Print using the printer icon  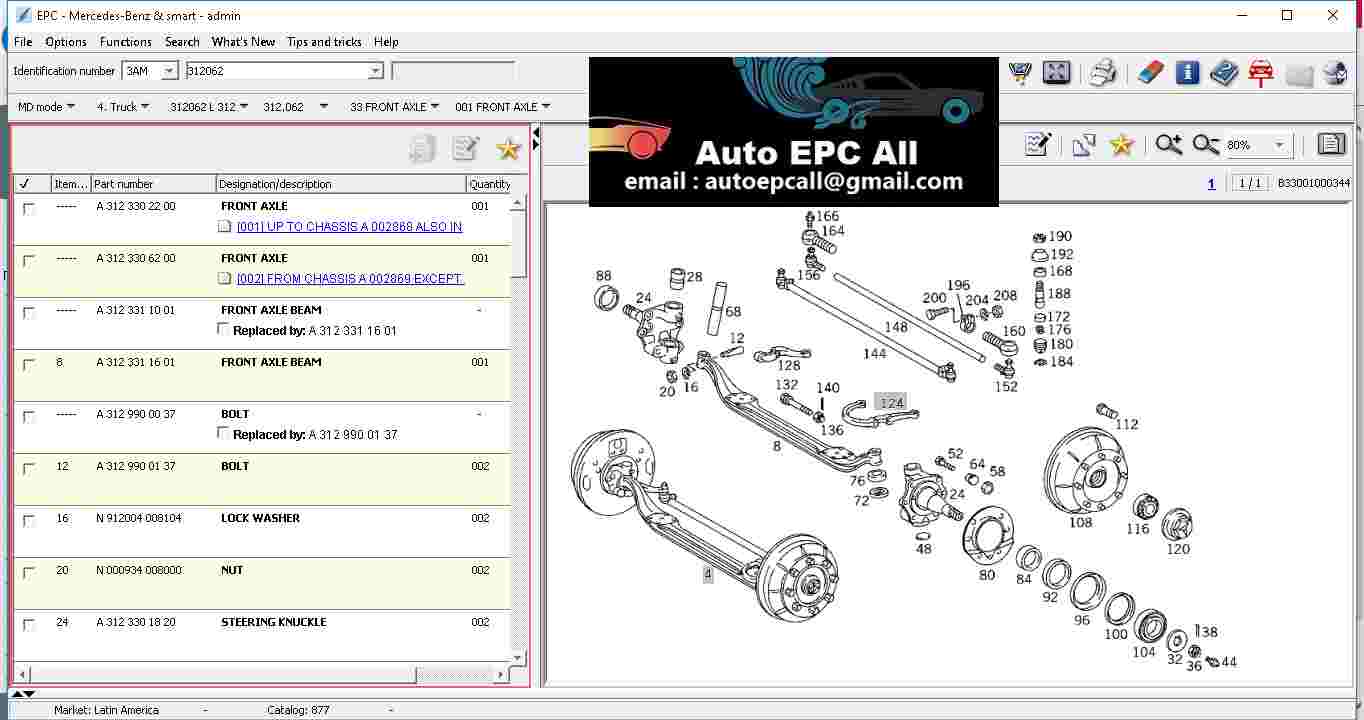point(1103,73)
